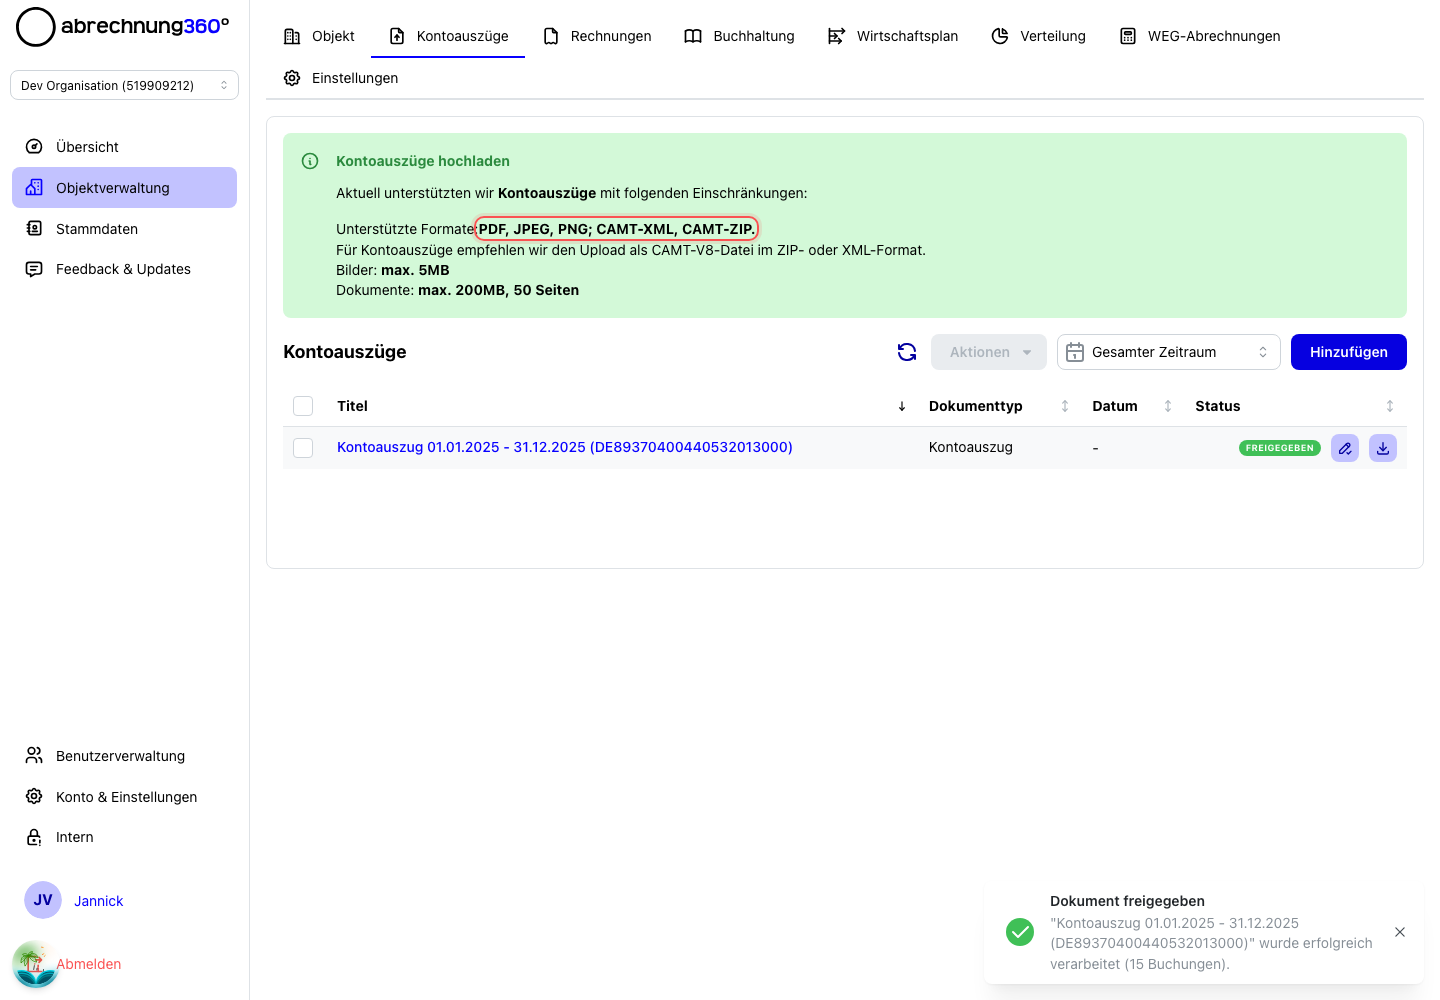This screenshot has height=1000, width=1440.
Task: Select Objektverwaltung in the sidebar
Action: coord(124,188)
